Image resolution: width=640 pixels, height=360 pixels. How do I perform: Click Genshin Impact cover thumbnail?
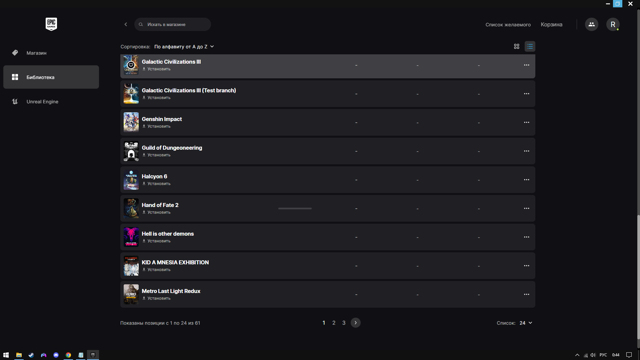coord(131,122)
